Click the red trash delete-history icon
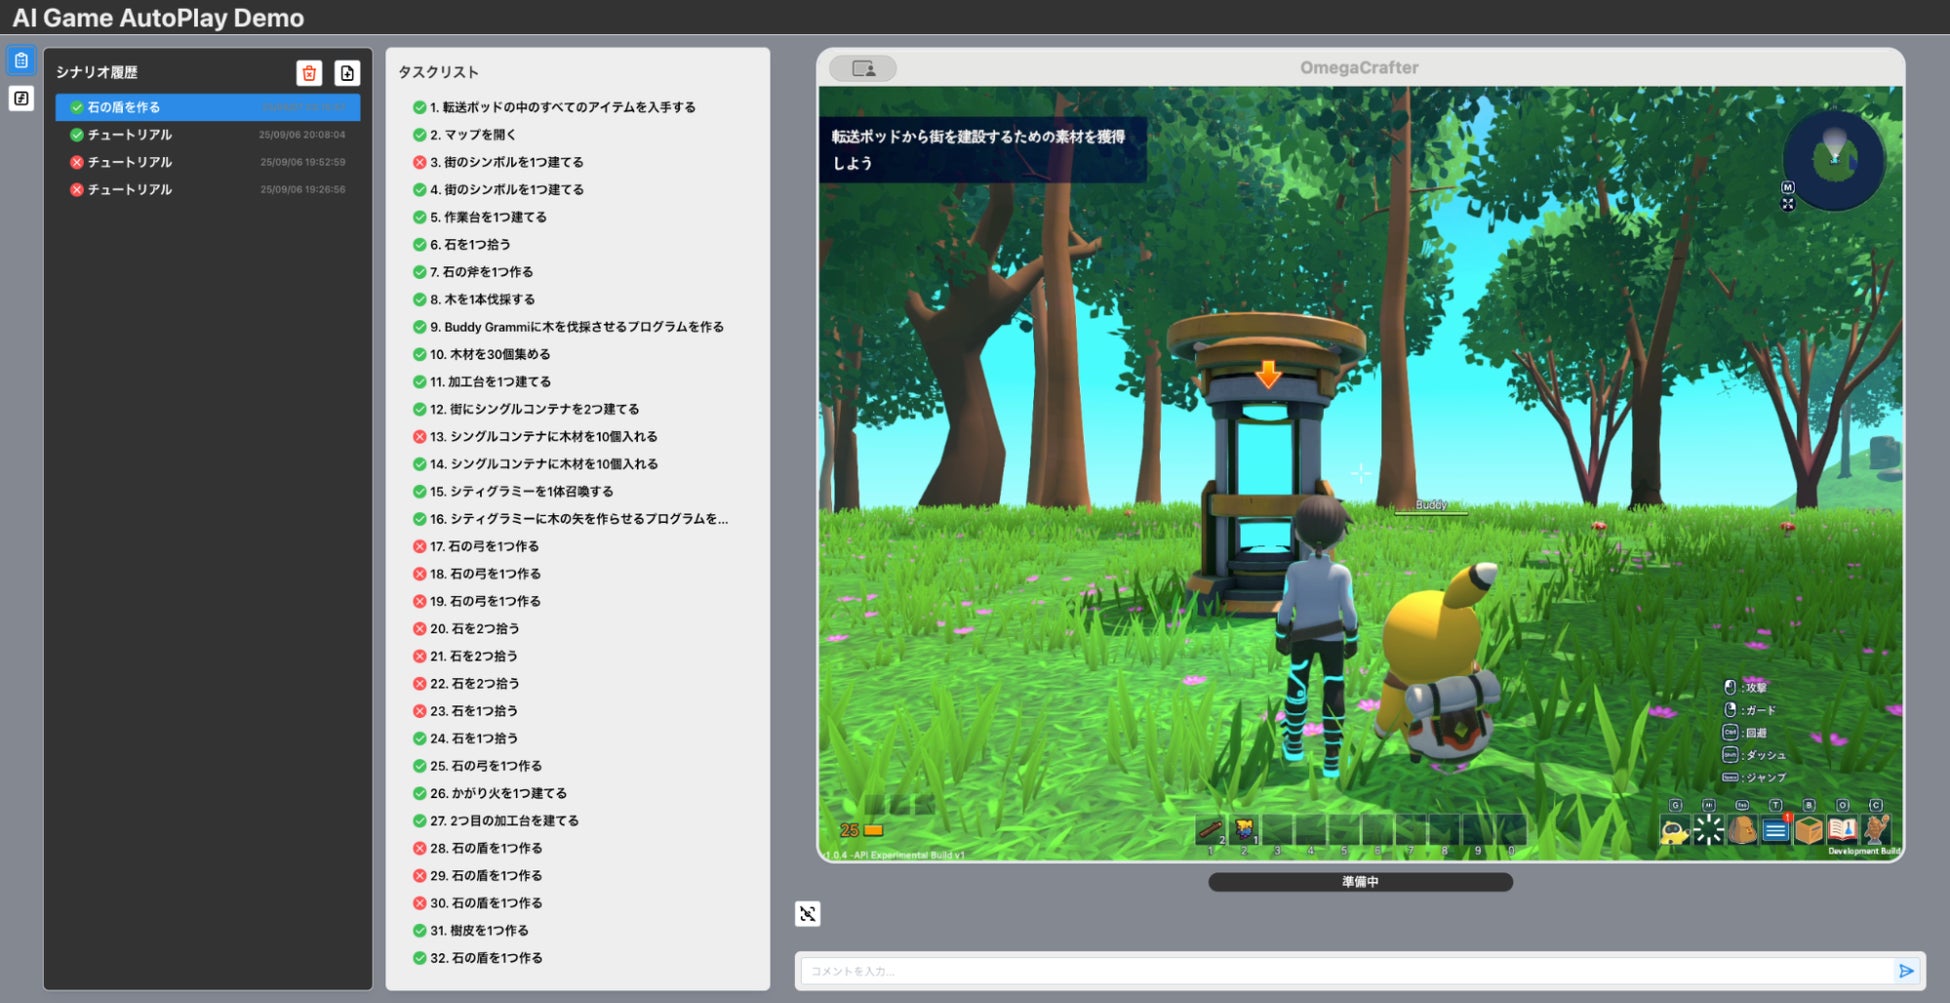Screen dimensions: 1950x1003 (309, 73)
